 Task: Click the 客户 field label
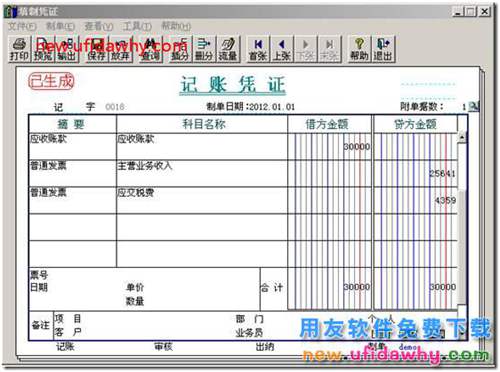(x=68, y=332)
